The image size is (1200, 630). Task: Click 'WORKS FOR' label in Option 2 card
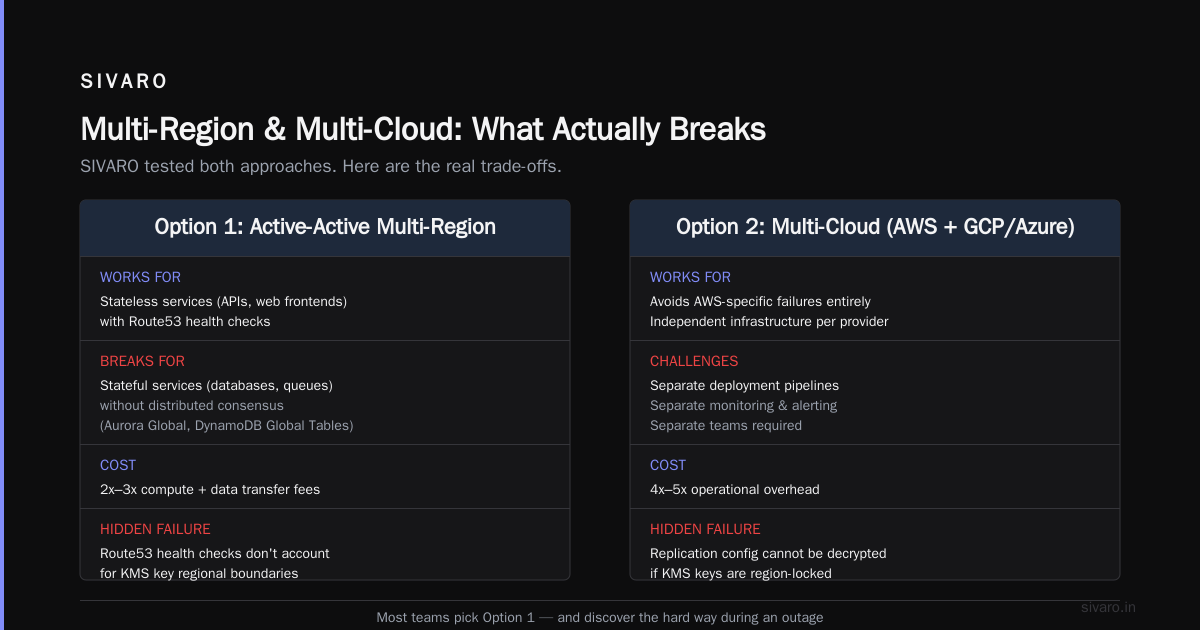[x=690, y=277]
